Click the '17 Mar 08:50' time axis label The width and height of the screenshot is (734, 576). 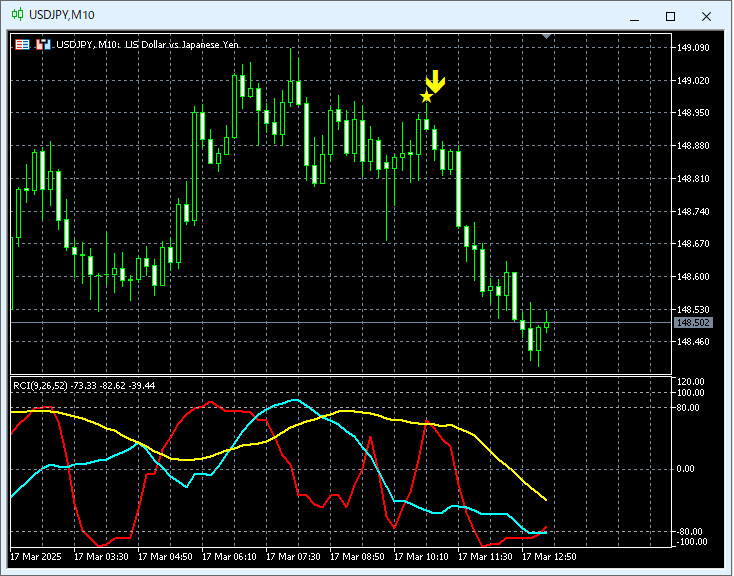[357, 557]
